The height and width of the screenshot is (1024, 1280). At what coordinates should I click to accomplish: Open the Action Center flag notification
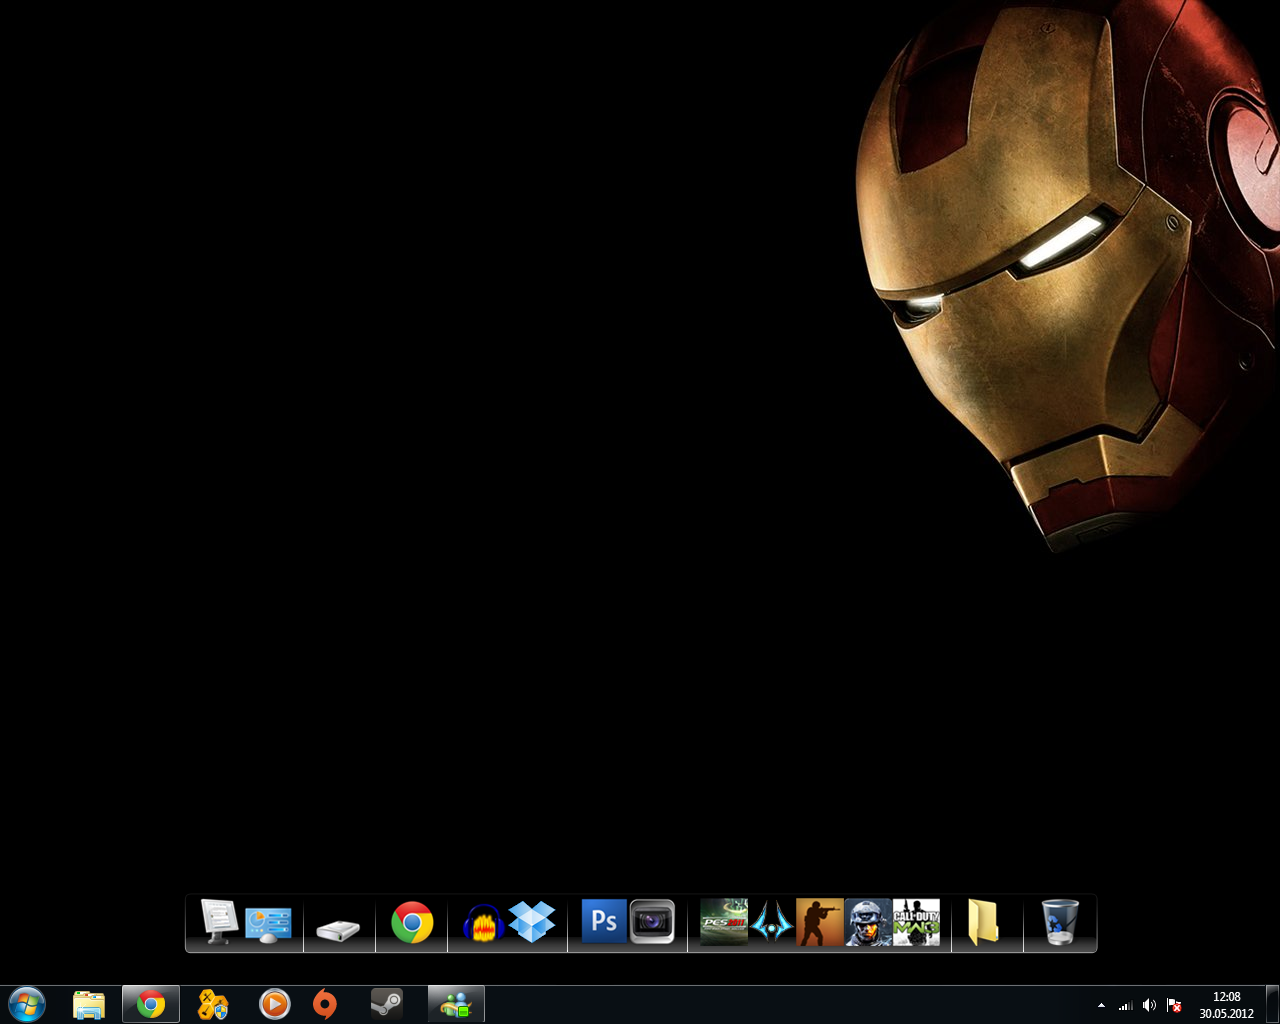(1174, 1005)
